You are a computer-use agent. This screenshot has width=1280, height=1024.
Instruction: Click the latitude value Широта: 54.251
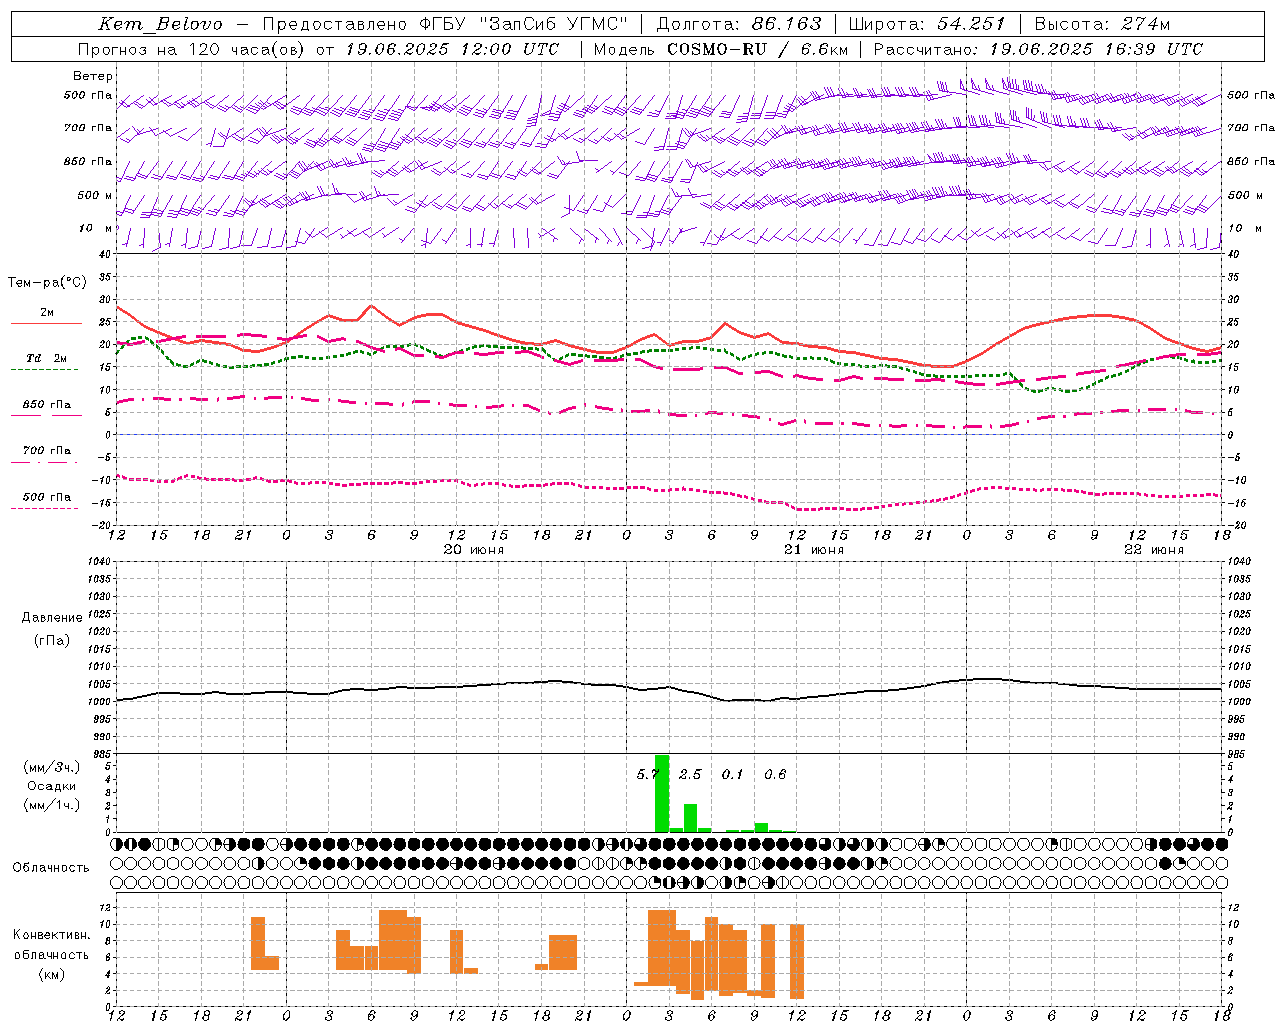coord(926,24)
